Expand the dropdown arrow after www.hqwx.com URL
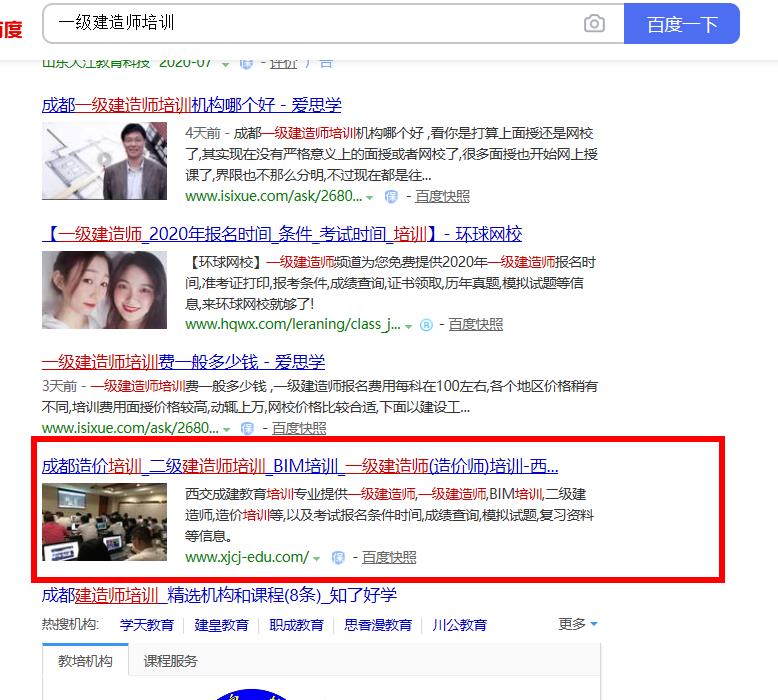Screen dimensions: 778x700 click(408, 325)
